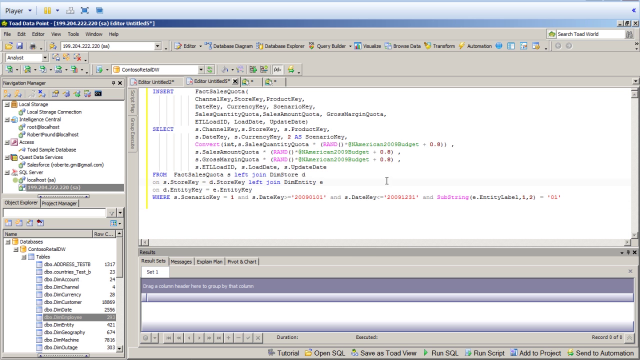Click the terminal icon in Navigation Manager toolbar

[98, 94]
